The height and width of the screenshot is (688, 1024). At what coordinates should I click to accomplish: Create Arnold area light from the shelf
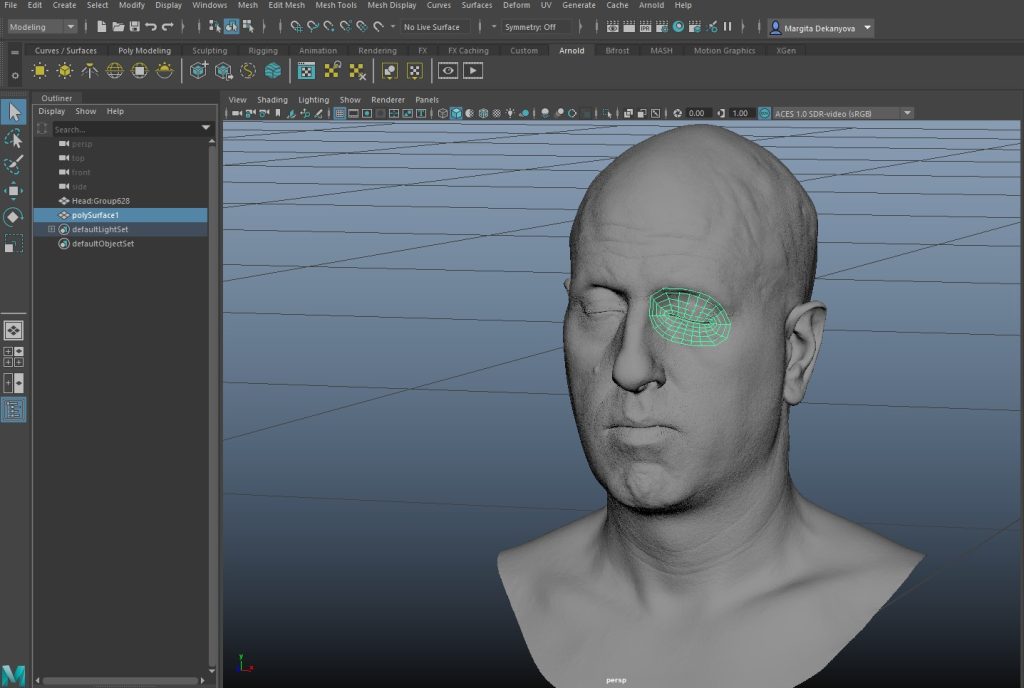(40, 70)
